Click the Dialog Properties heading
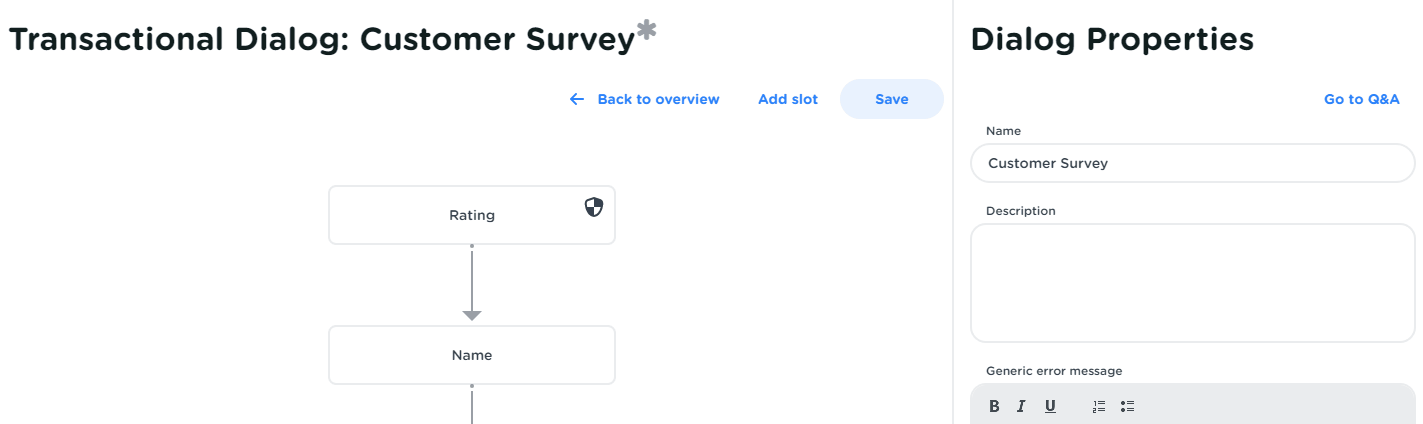This screenshot has height=424, width=1423. (1112, 39)
